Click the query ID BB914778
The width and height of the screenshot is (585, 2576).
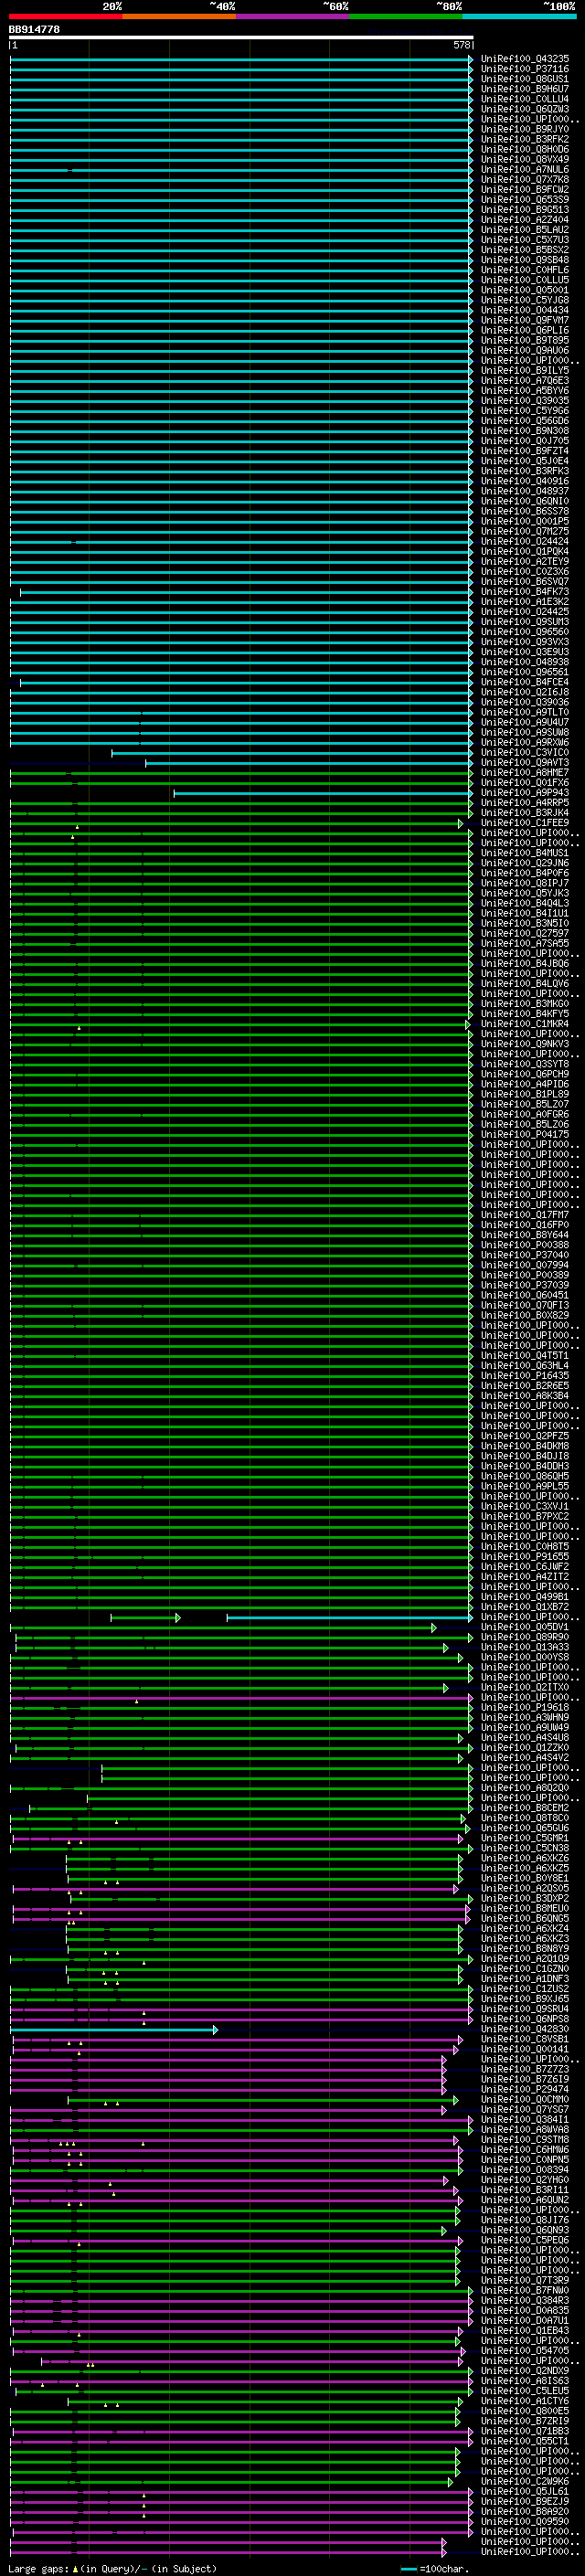(34, 30)
